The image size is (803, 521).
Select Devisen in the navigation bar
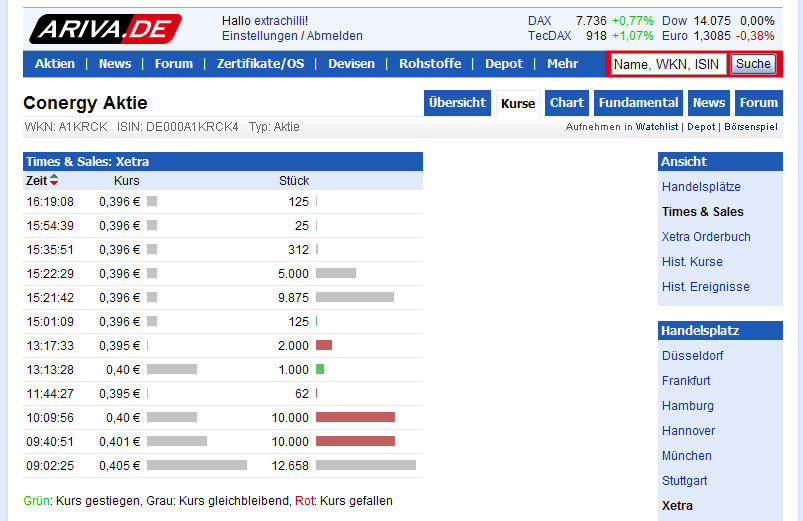pyautogui.click(x=351, y=64)
